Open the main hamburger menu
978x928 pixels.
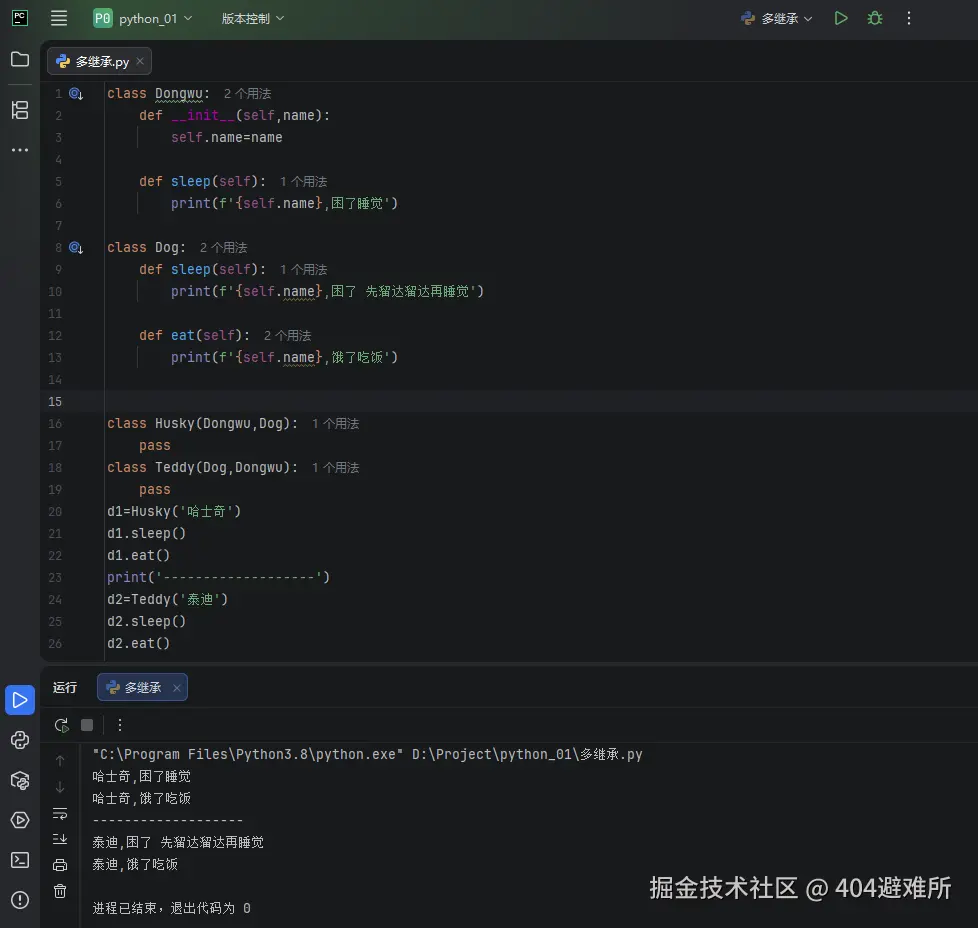[x=59, y=18]
